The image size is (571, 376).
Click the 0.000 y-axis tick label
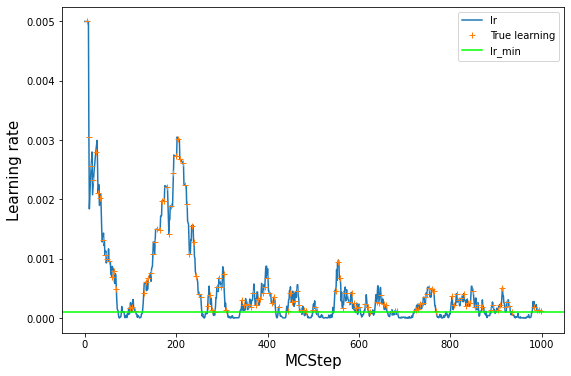point(40,319)
